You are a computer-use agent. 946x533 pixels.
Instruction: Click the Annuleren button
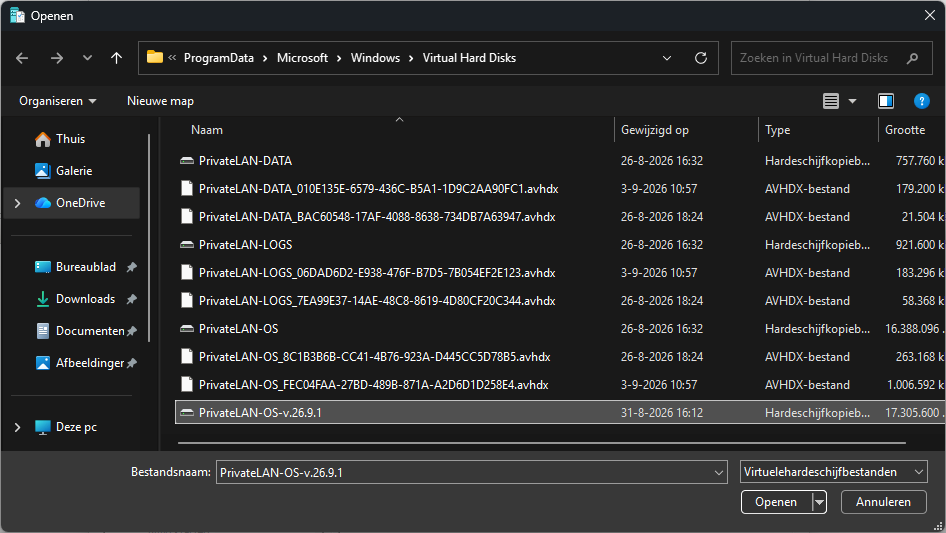point(883,502)
